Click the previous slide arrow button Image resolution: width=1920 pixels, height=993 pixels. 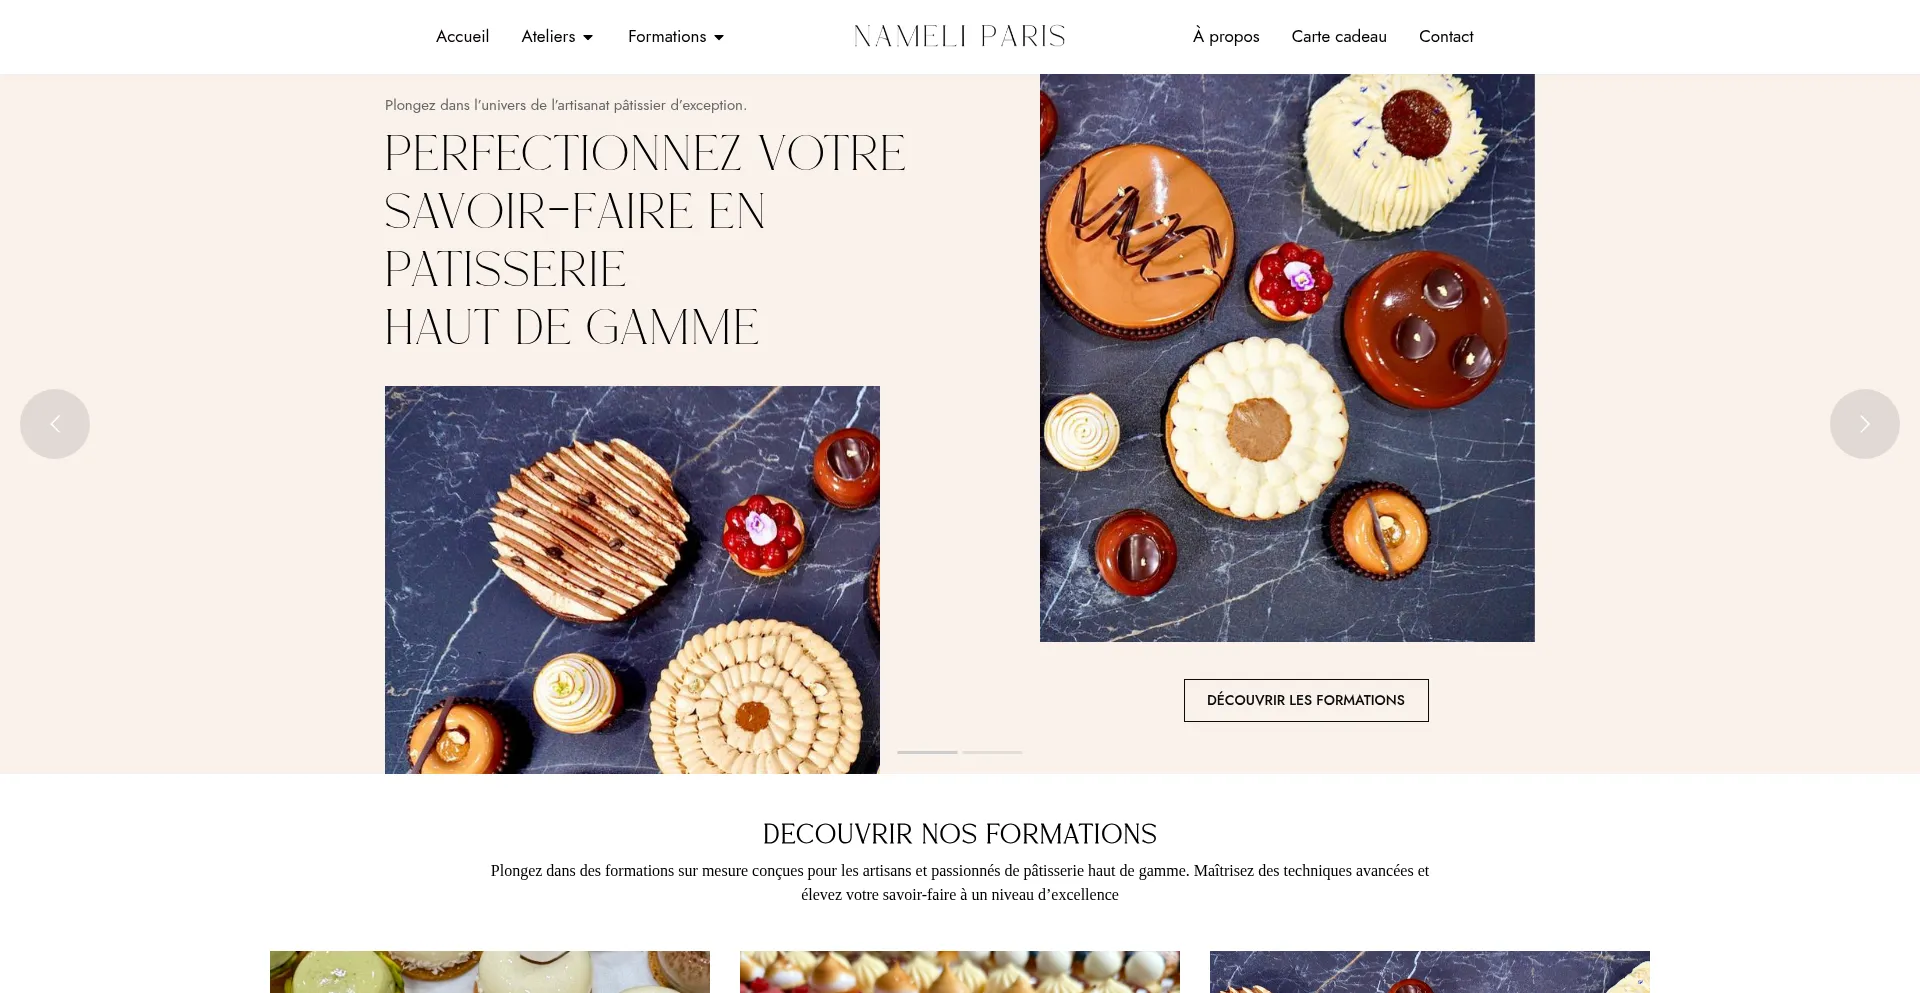(x=55, y=424)
